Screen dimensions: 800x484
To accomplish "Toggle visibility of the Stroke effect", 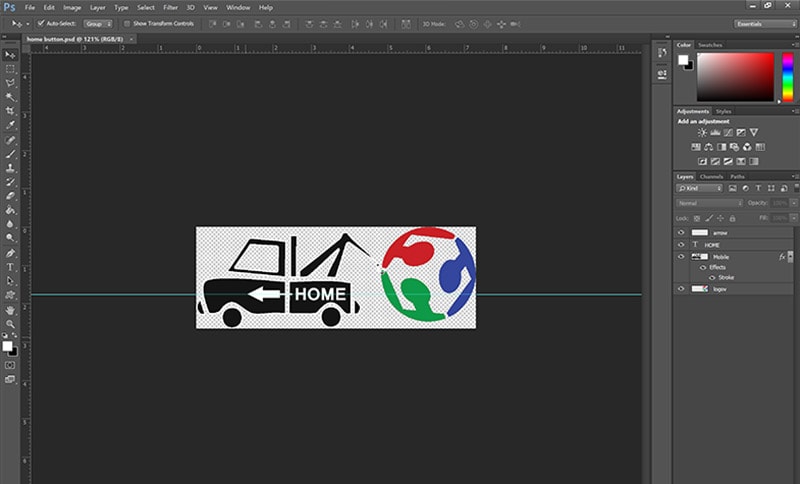I will [x=712, y=277].
